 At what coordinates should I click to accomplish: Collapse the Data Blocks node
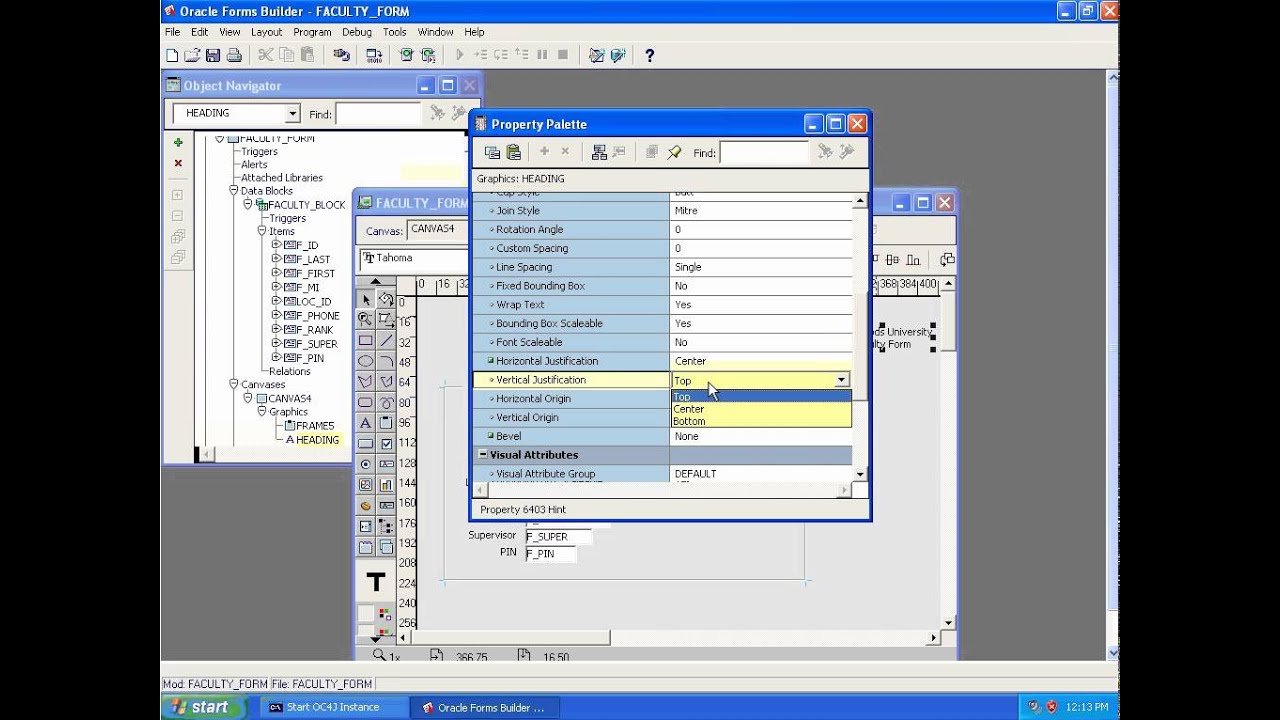(233, 191)
